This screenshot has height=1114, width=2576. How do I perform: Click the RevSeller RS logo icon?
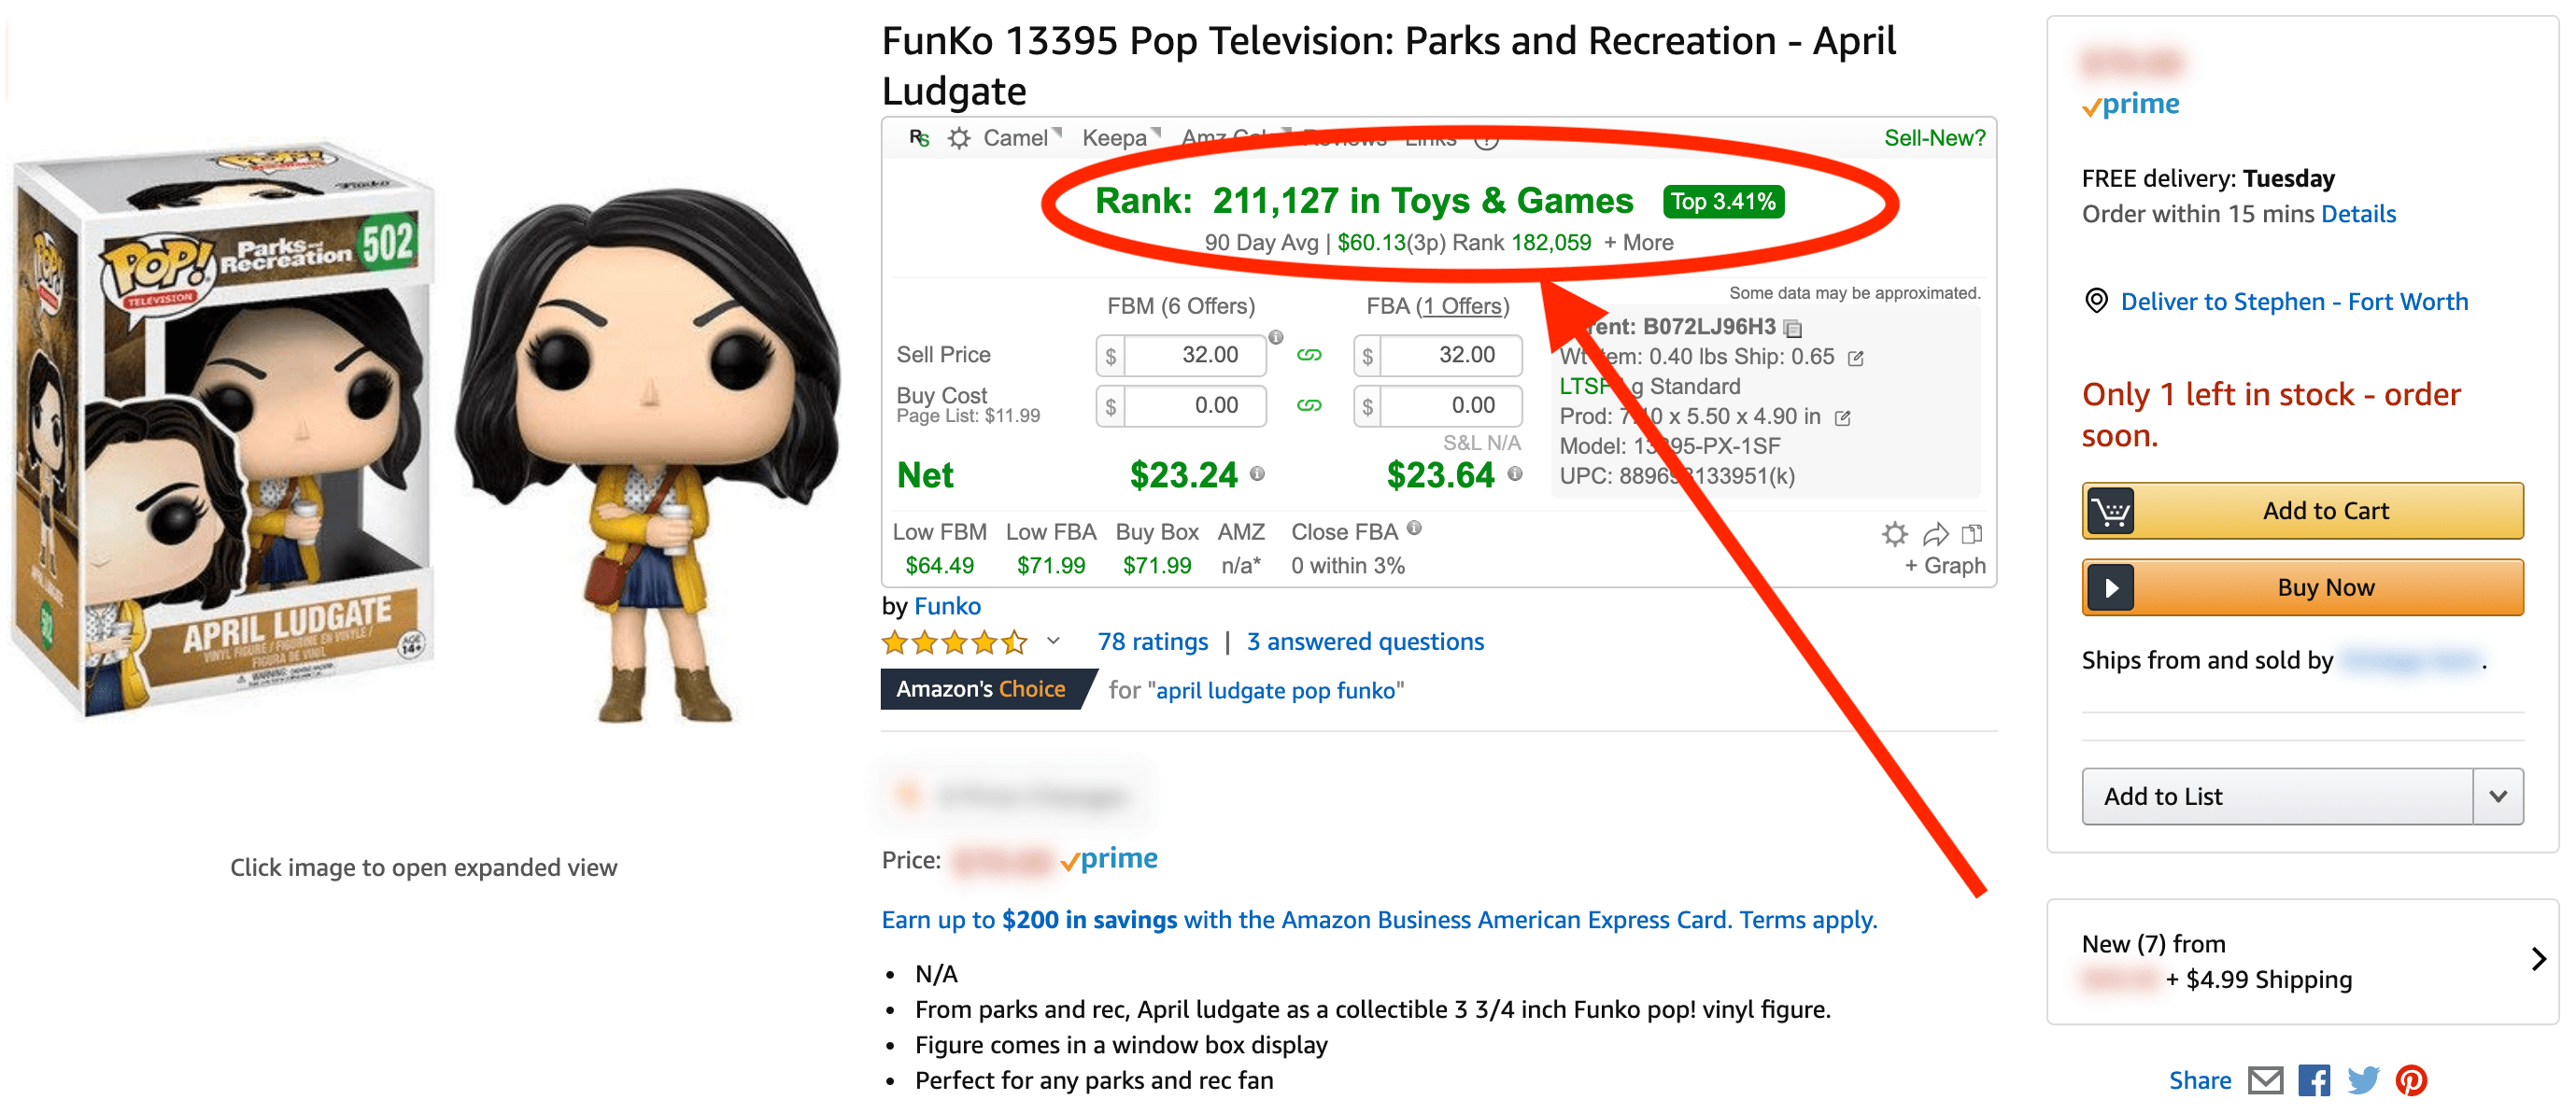pyautogui.click(x=918, y=139)
